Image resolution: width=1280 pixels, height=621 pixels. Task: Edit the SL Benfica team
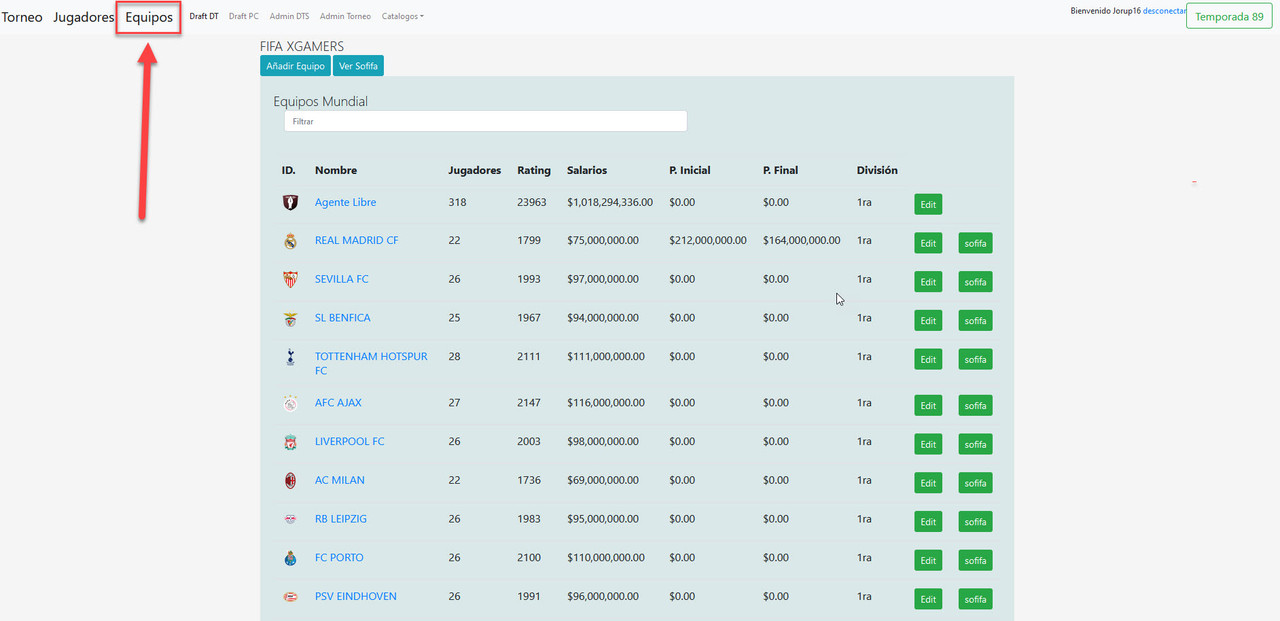(x=928, y=321)
